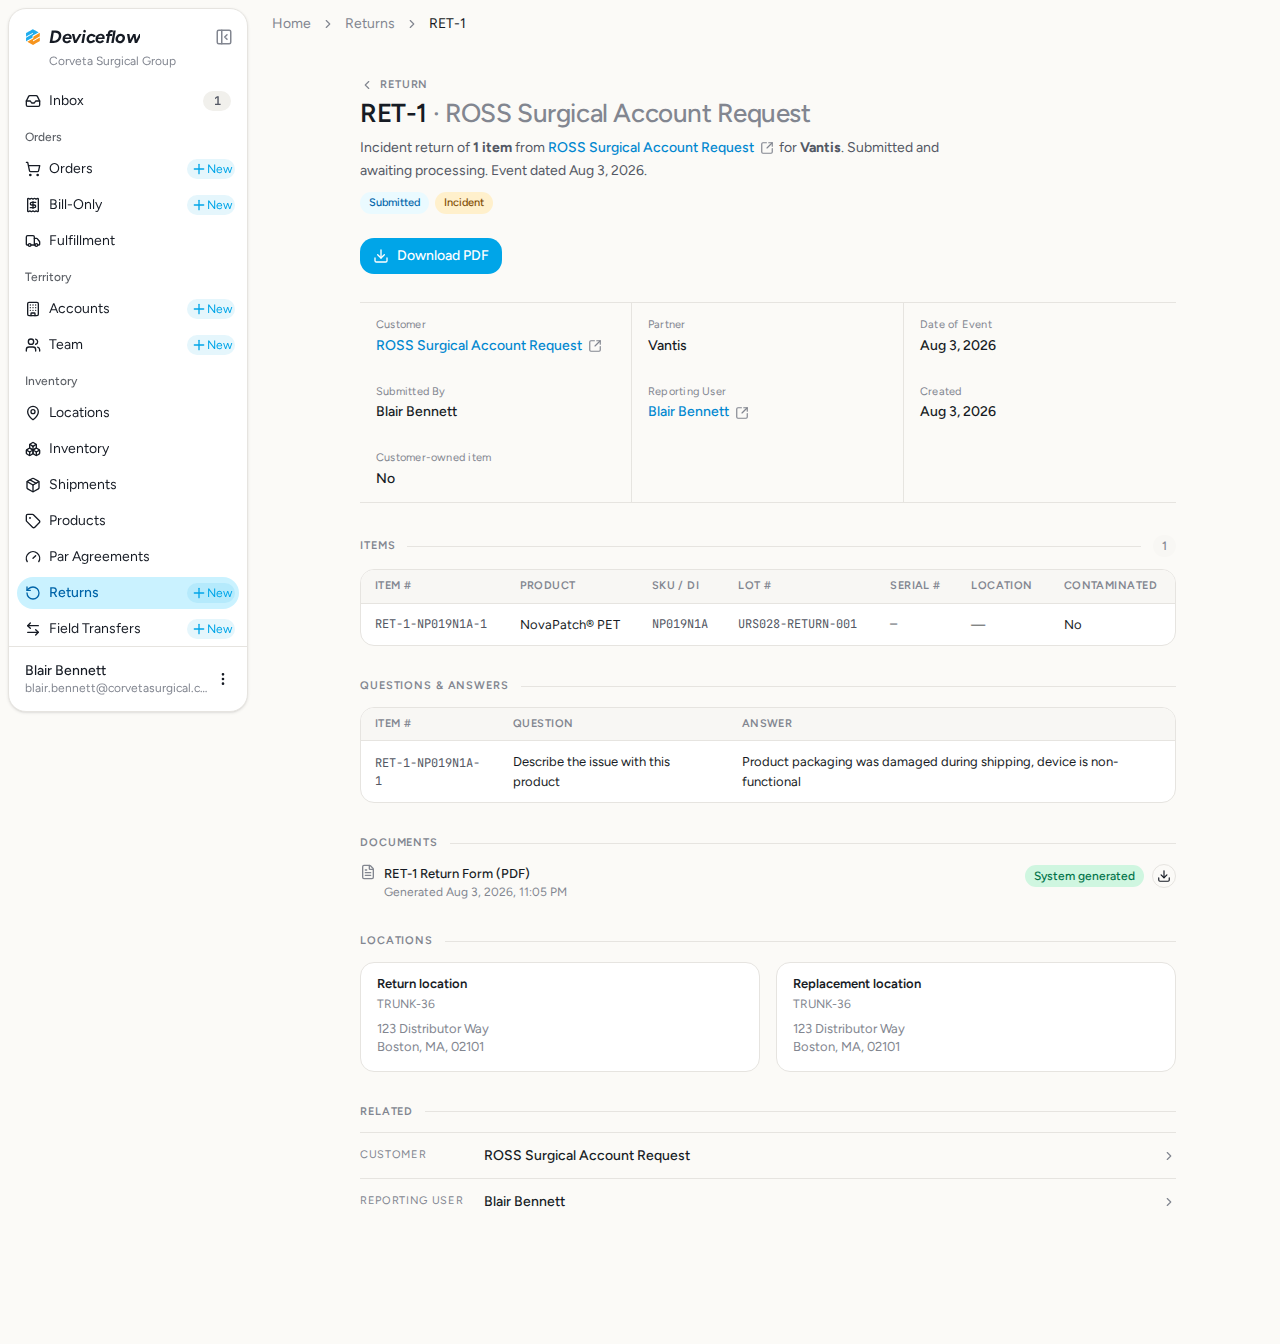Open user menu three-dots for Blair Bennett

coord(223,679)
